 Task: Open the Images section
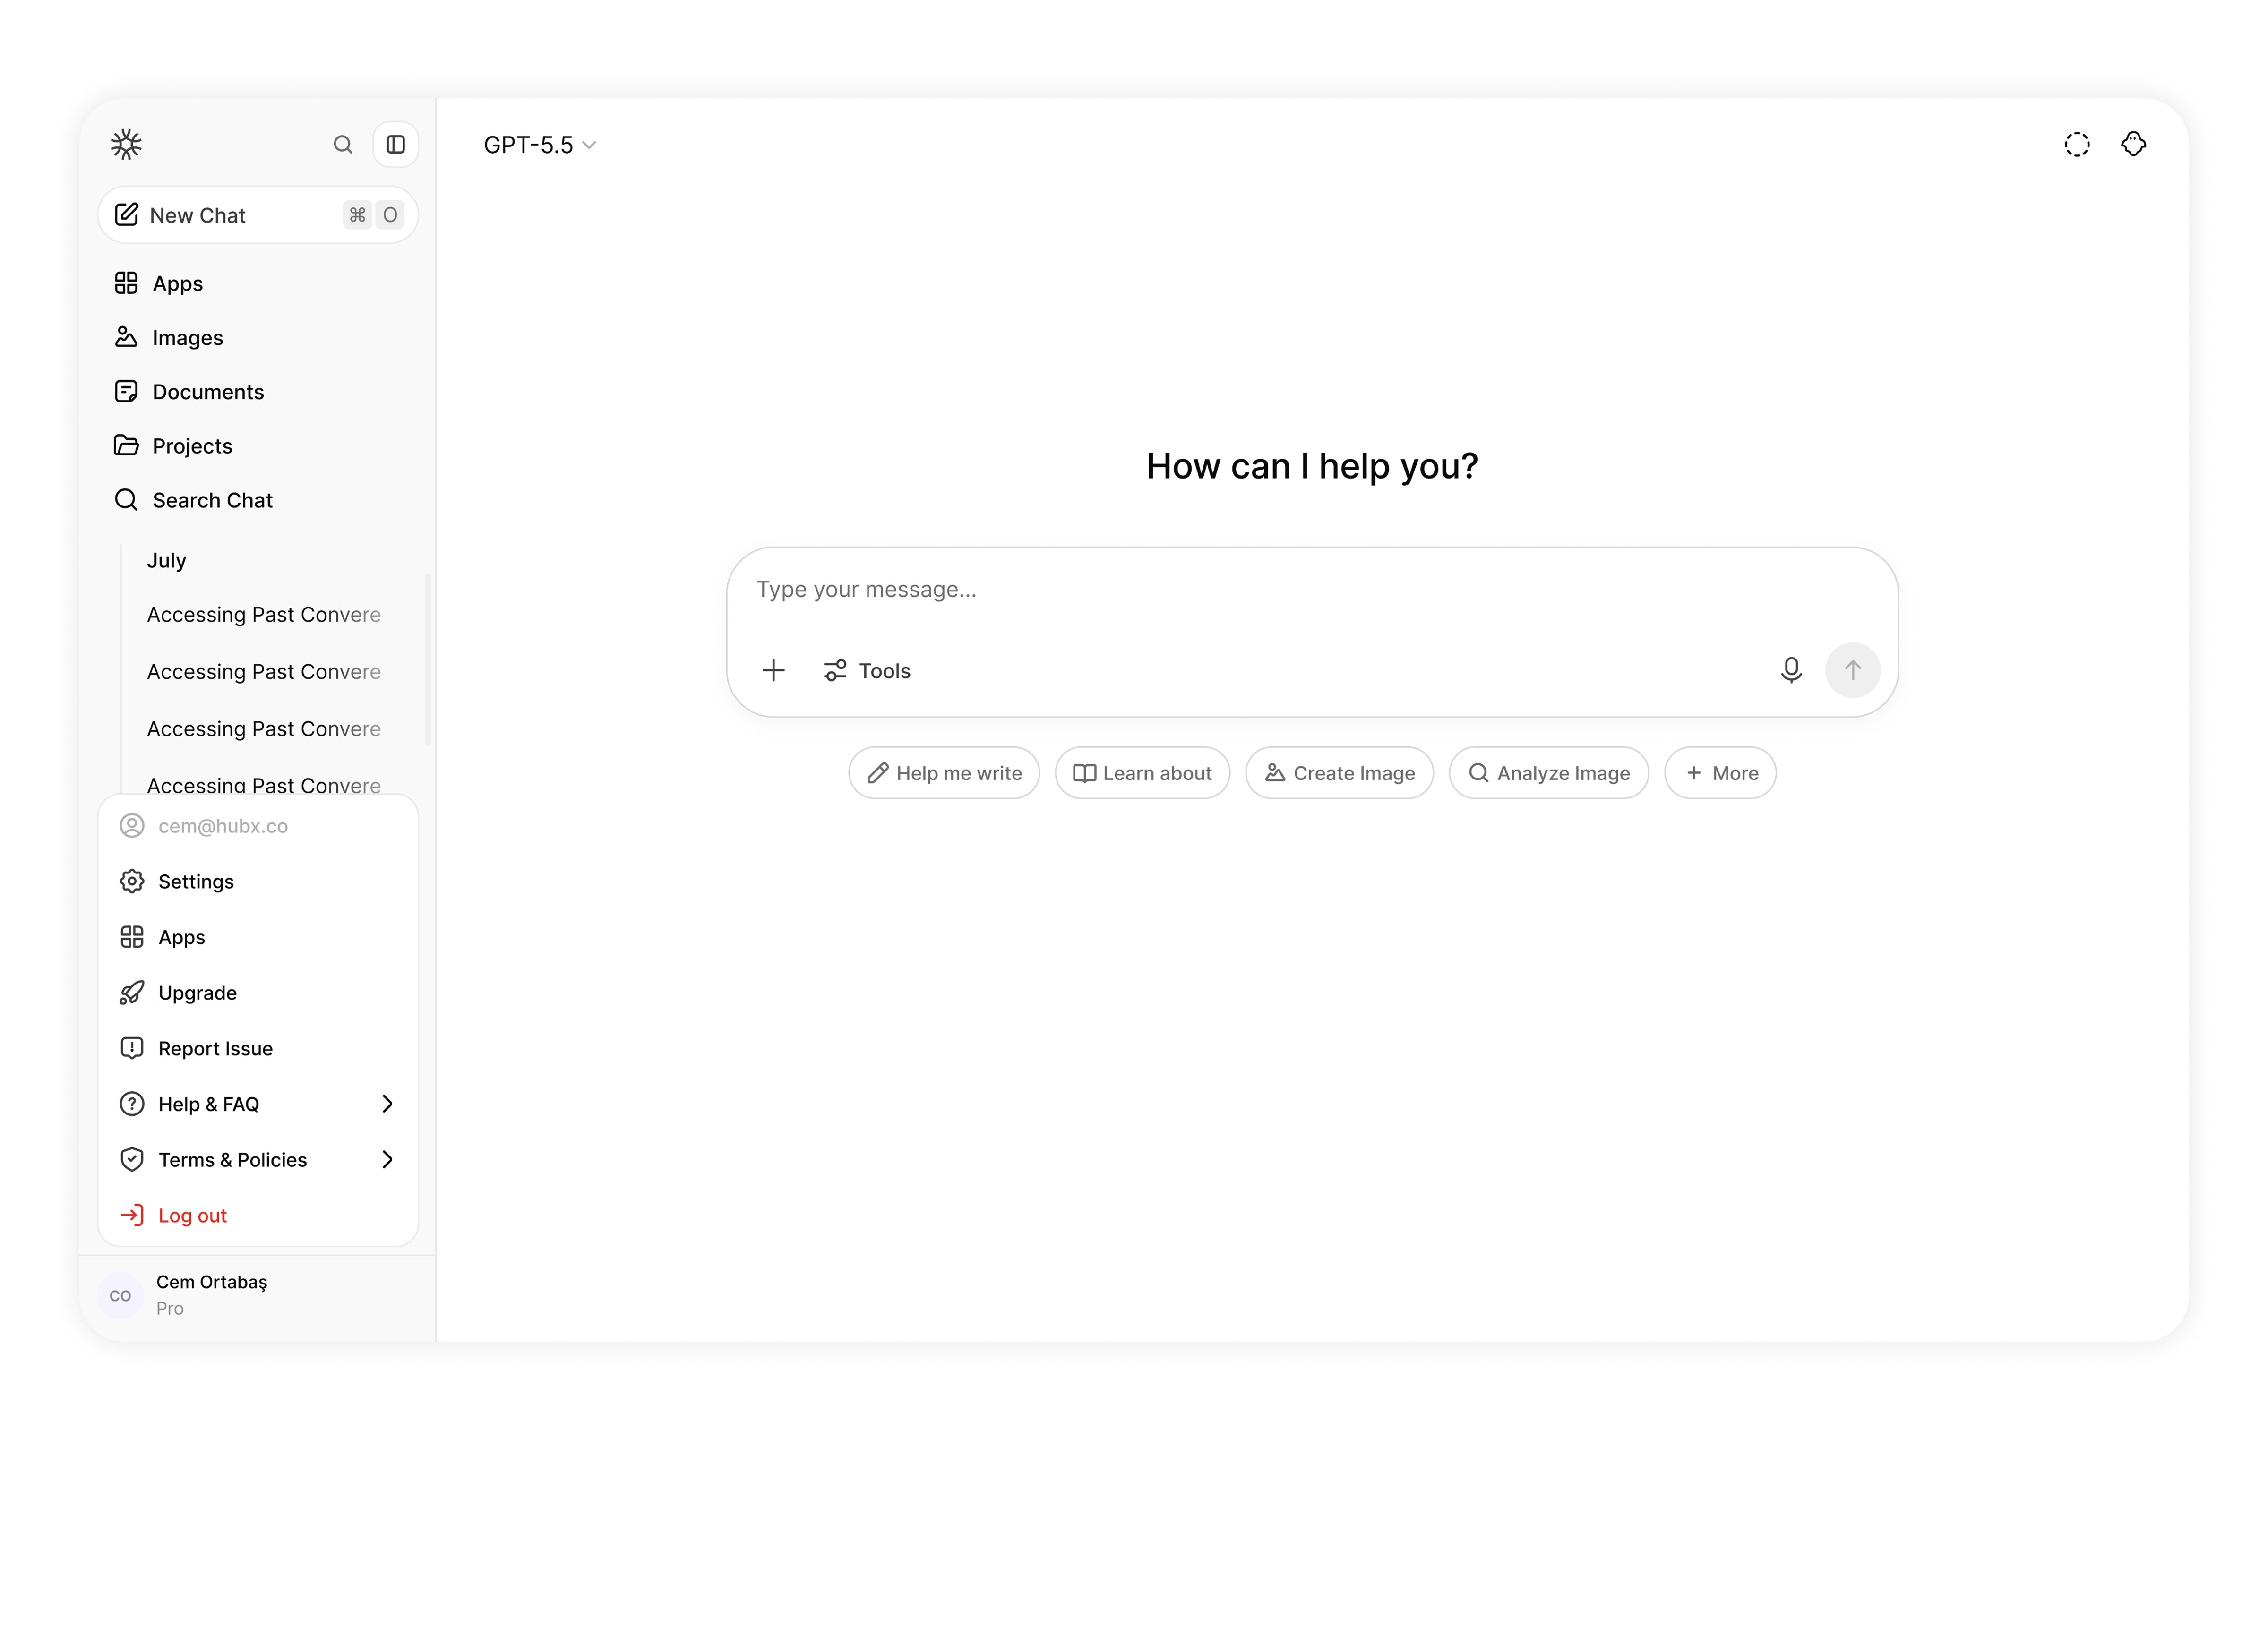[258, 338]
